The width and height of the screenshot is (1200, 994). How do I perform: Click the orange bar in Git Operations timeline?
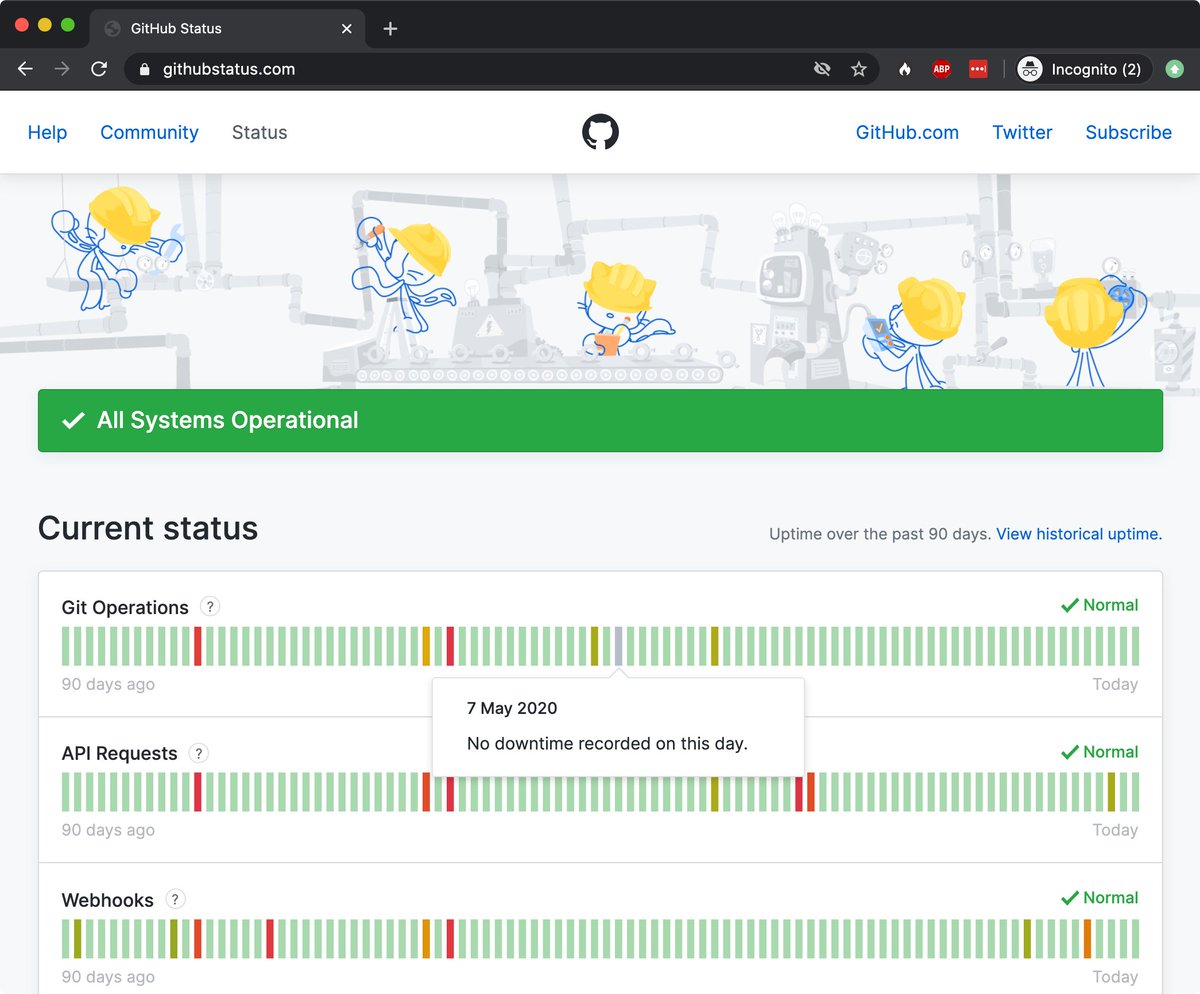click(426, 646)
